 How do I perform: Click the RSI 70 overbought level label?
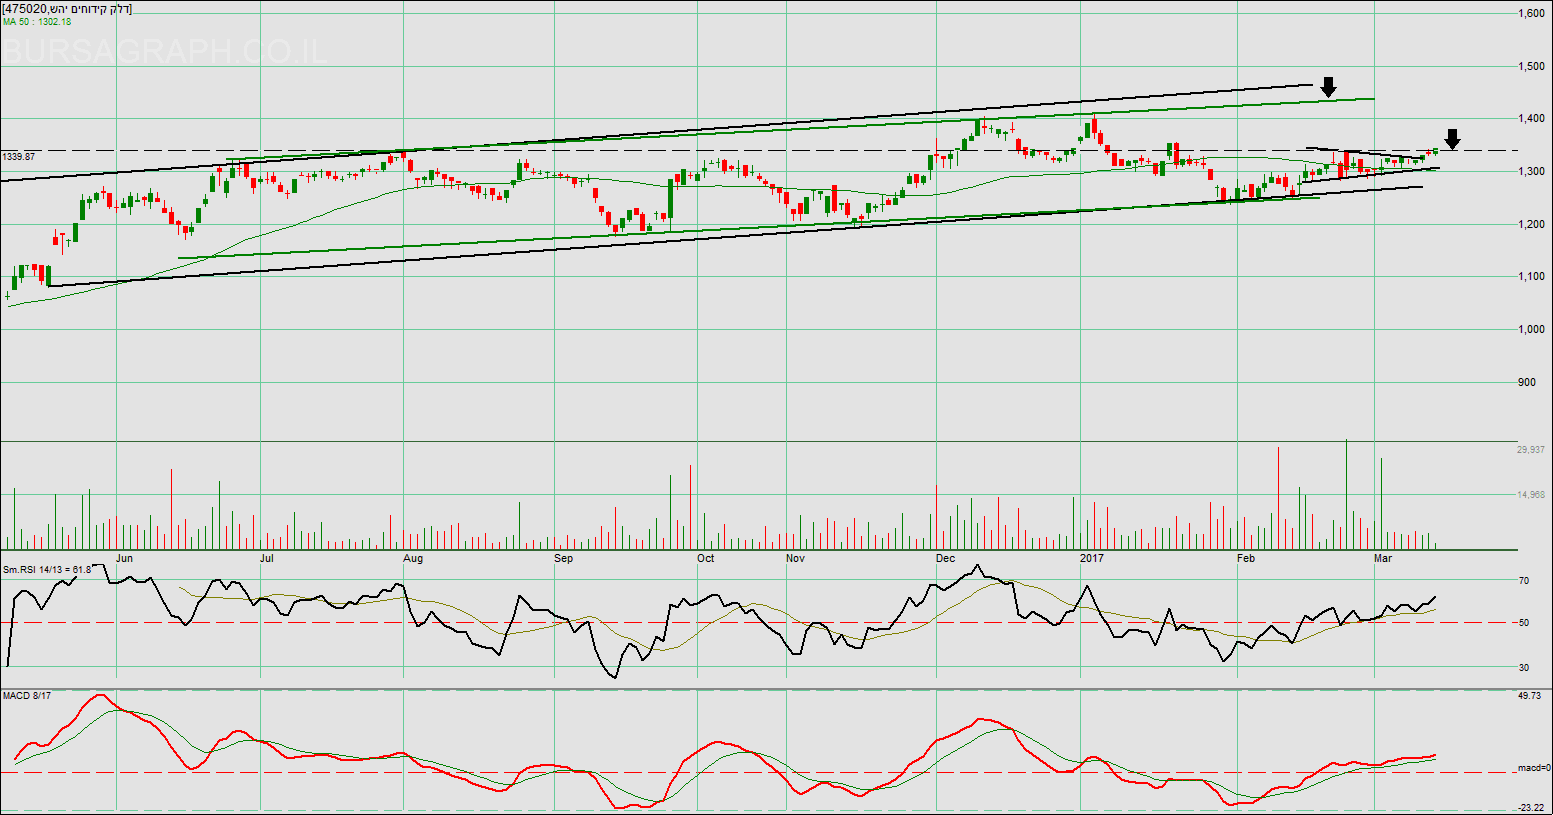[x=1523, y=580]
